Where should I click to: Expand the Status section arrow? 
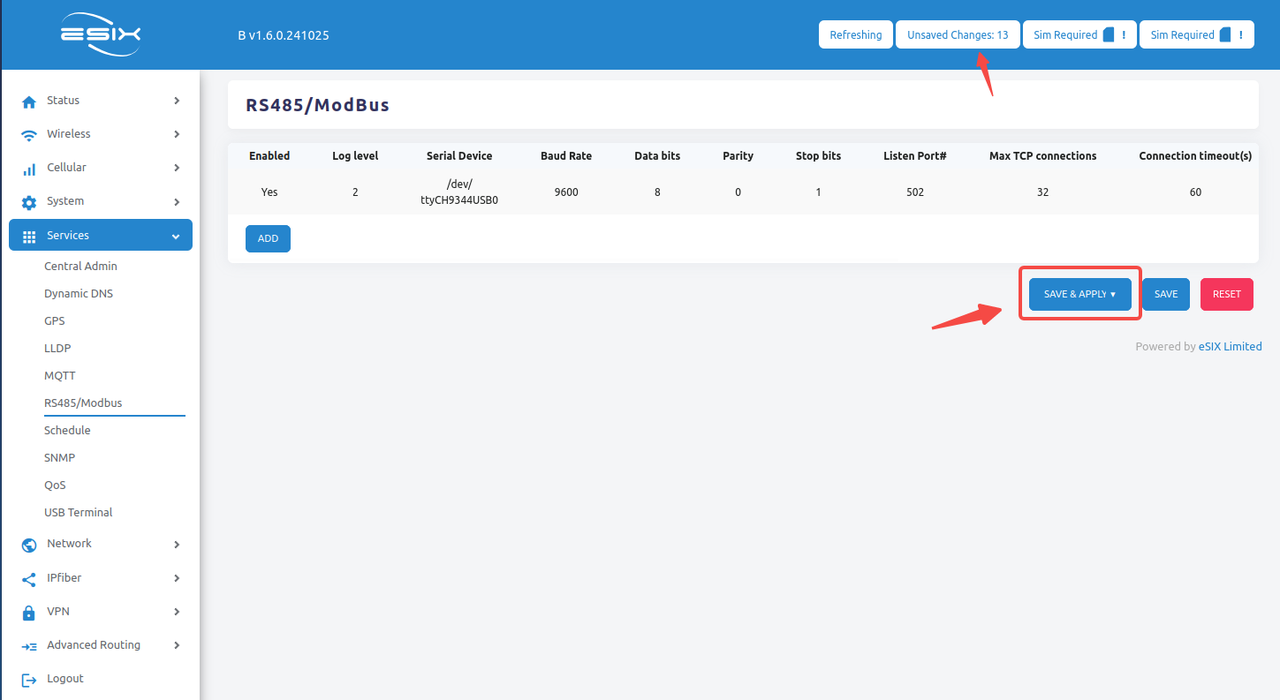click(x=176, y=101)
